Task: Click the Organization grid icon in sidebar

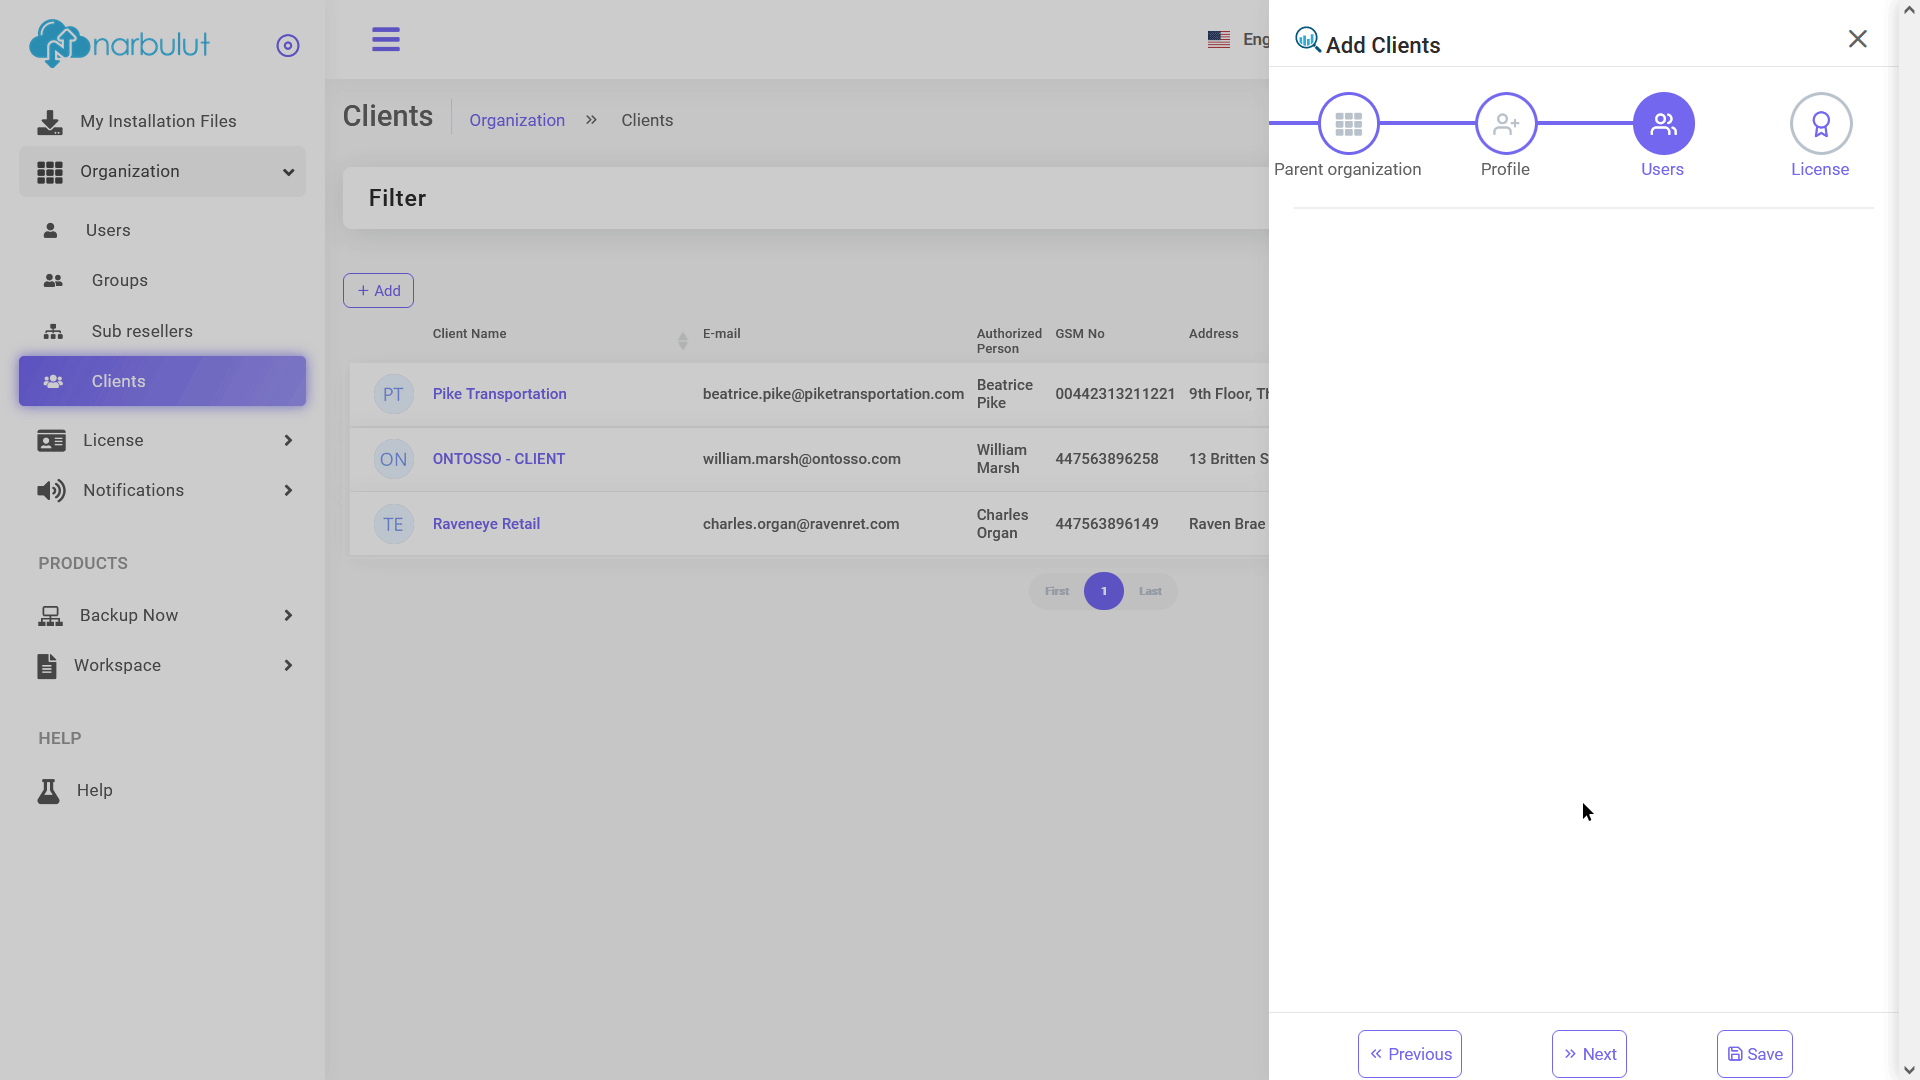Action: point(50,172)
